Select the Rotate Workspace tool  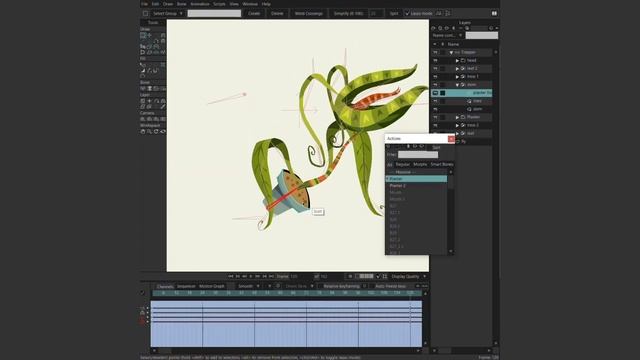click(x=156, y=131)
